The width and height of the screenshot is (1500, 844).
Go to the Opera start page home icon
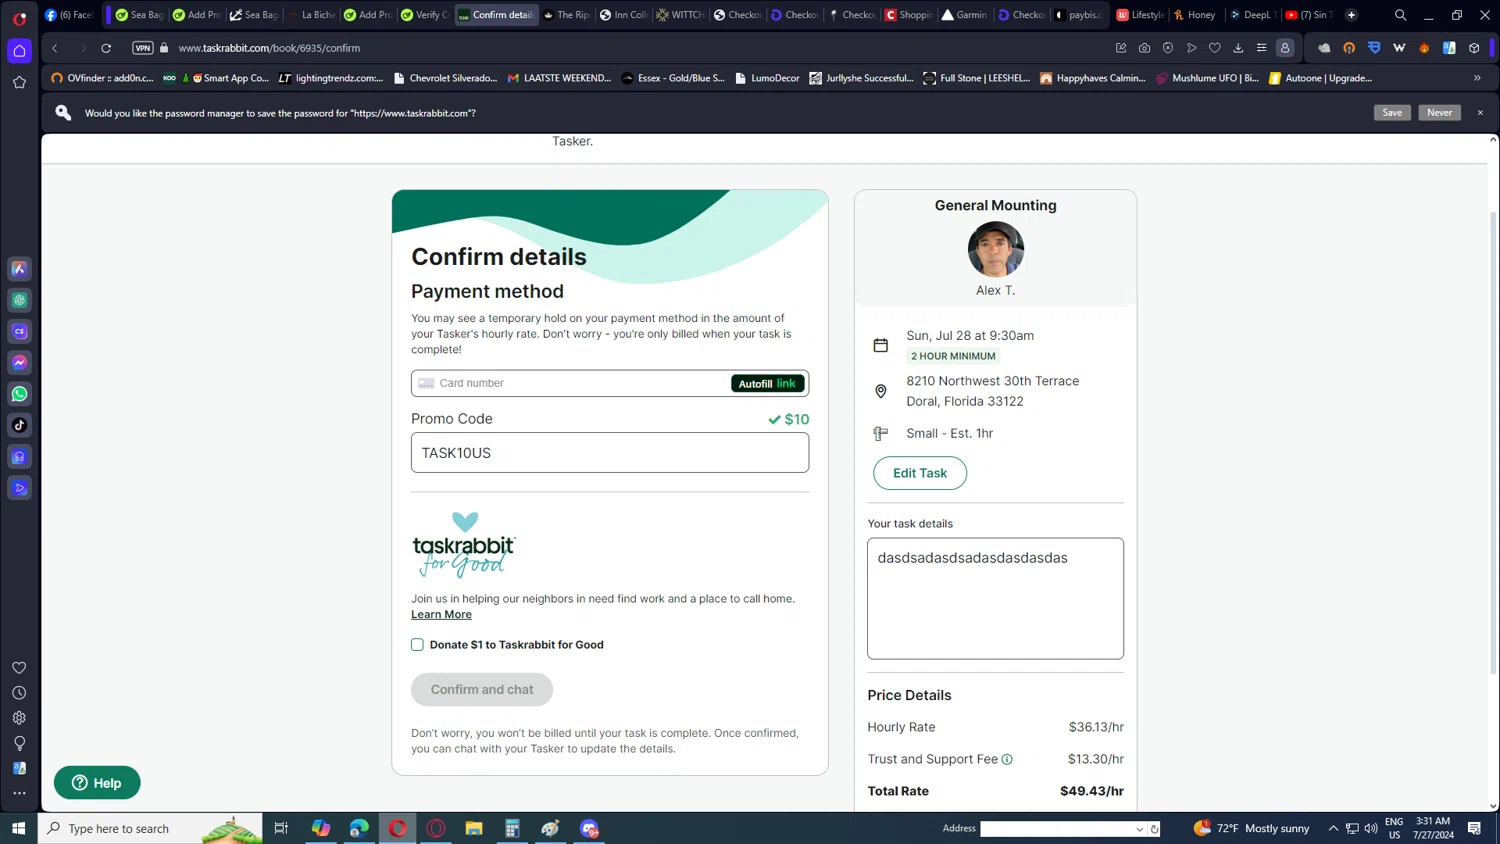point(19,51)
